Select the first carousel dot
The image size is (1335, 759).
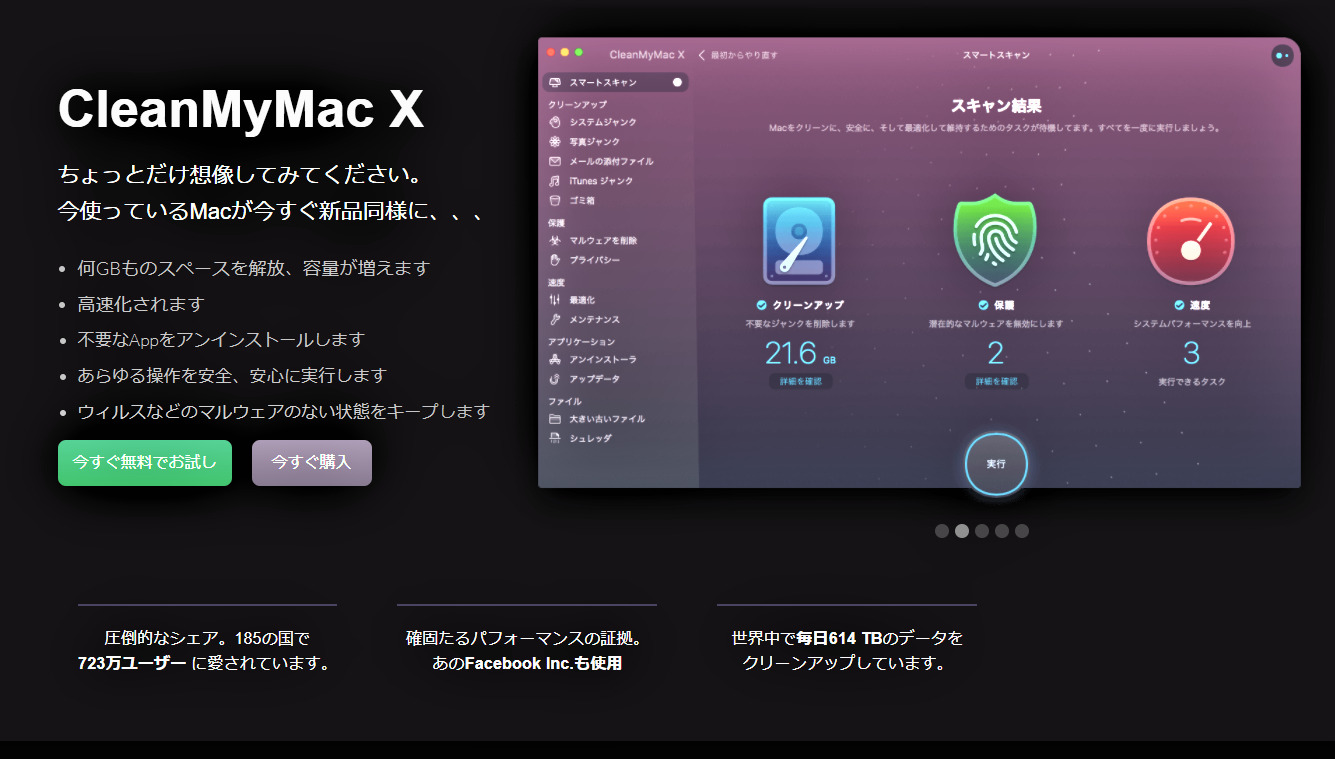[x=942, y=531]
